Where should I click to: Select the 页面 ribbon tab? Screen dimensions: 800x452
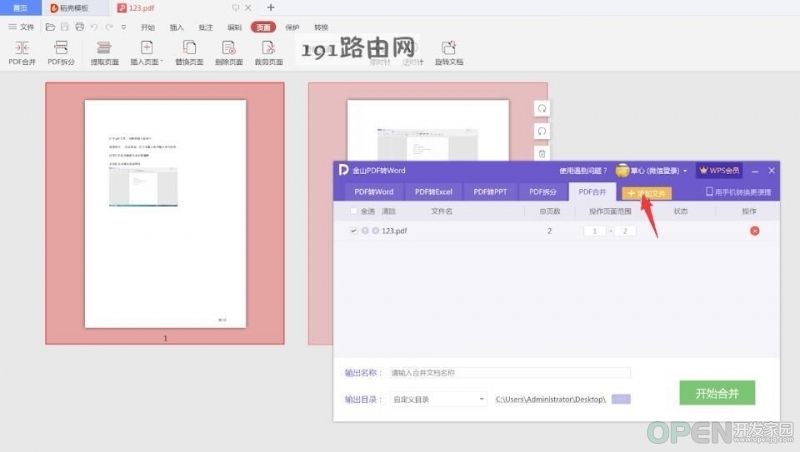[263, 28]
